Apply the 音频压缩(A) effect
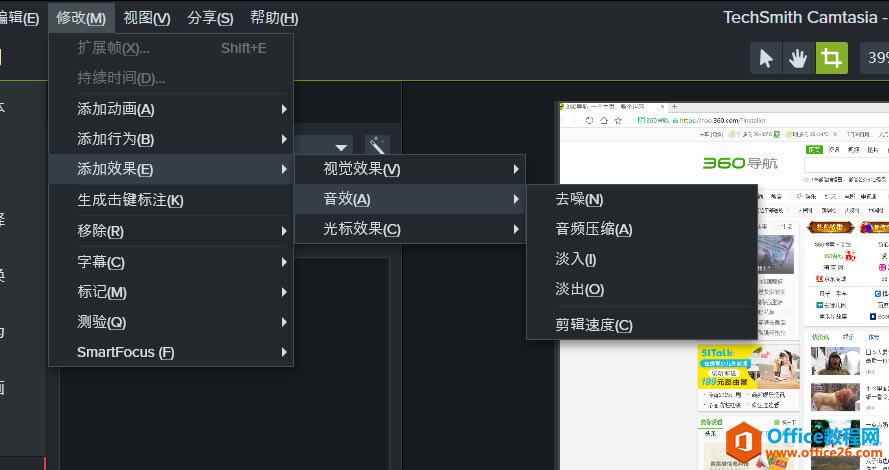Image resolution: width=889 pixels, height=470 pixels. tap(642, 229)
